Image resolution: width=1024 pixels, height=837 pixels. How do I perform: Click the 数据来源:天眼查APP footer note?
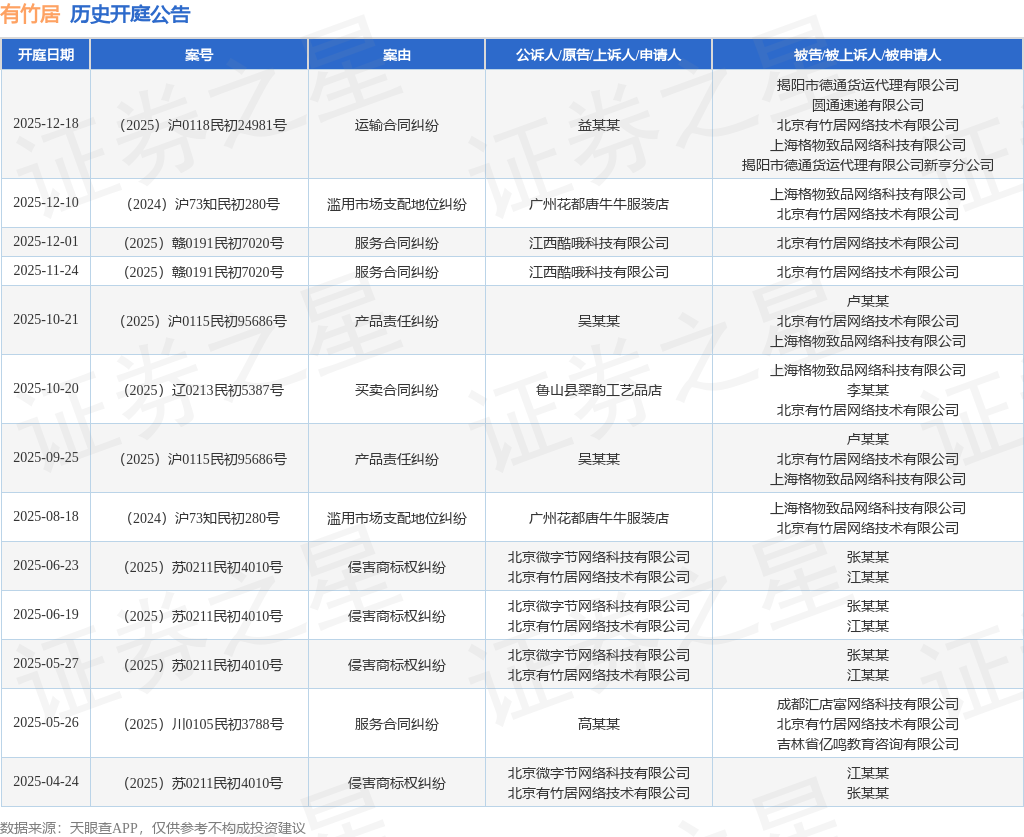153,829
